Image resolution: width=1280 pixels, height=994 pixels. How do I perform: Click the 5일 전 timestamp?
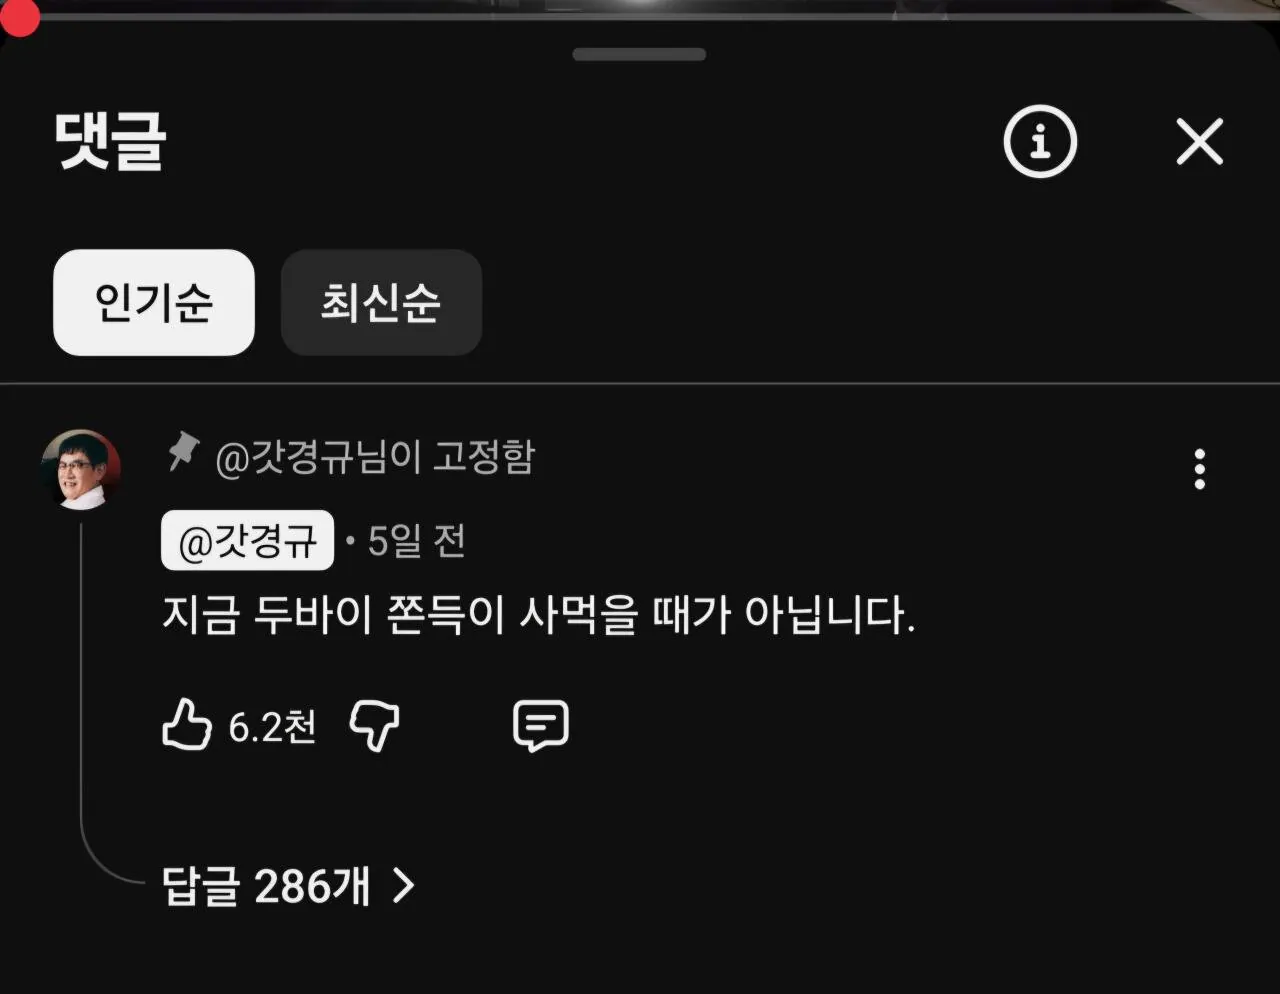point(416,541)
